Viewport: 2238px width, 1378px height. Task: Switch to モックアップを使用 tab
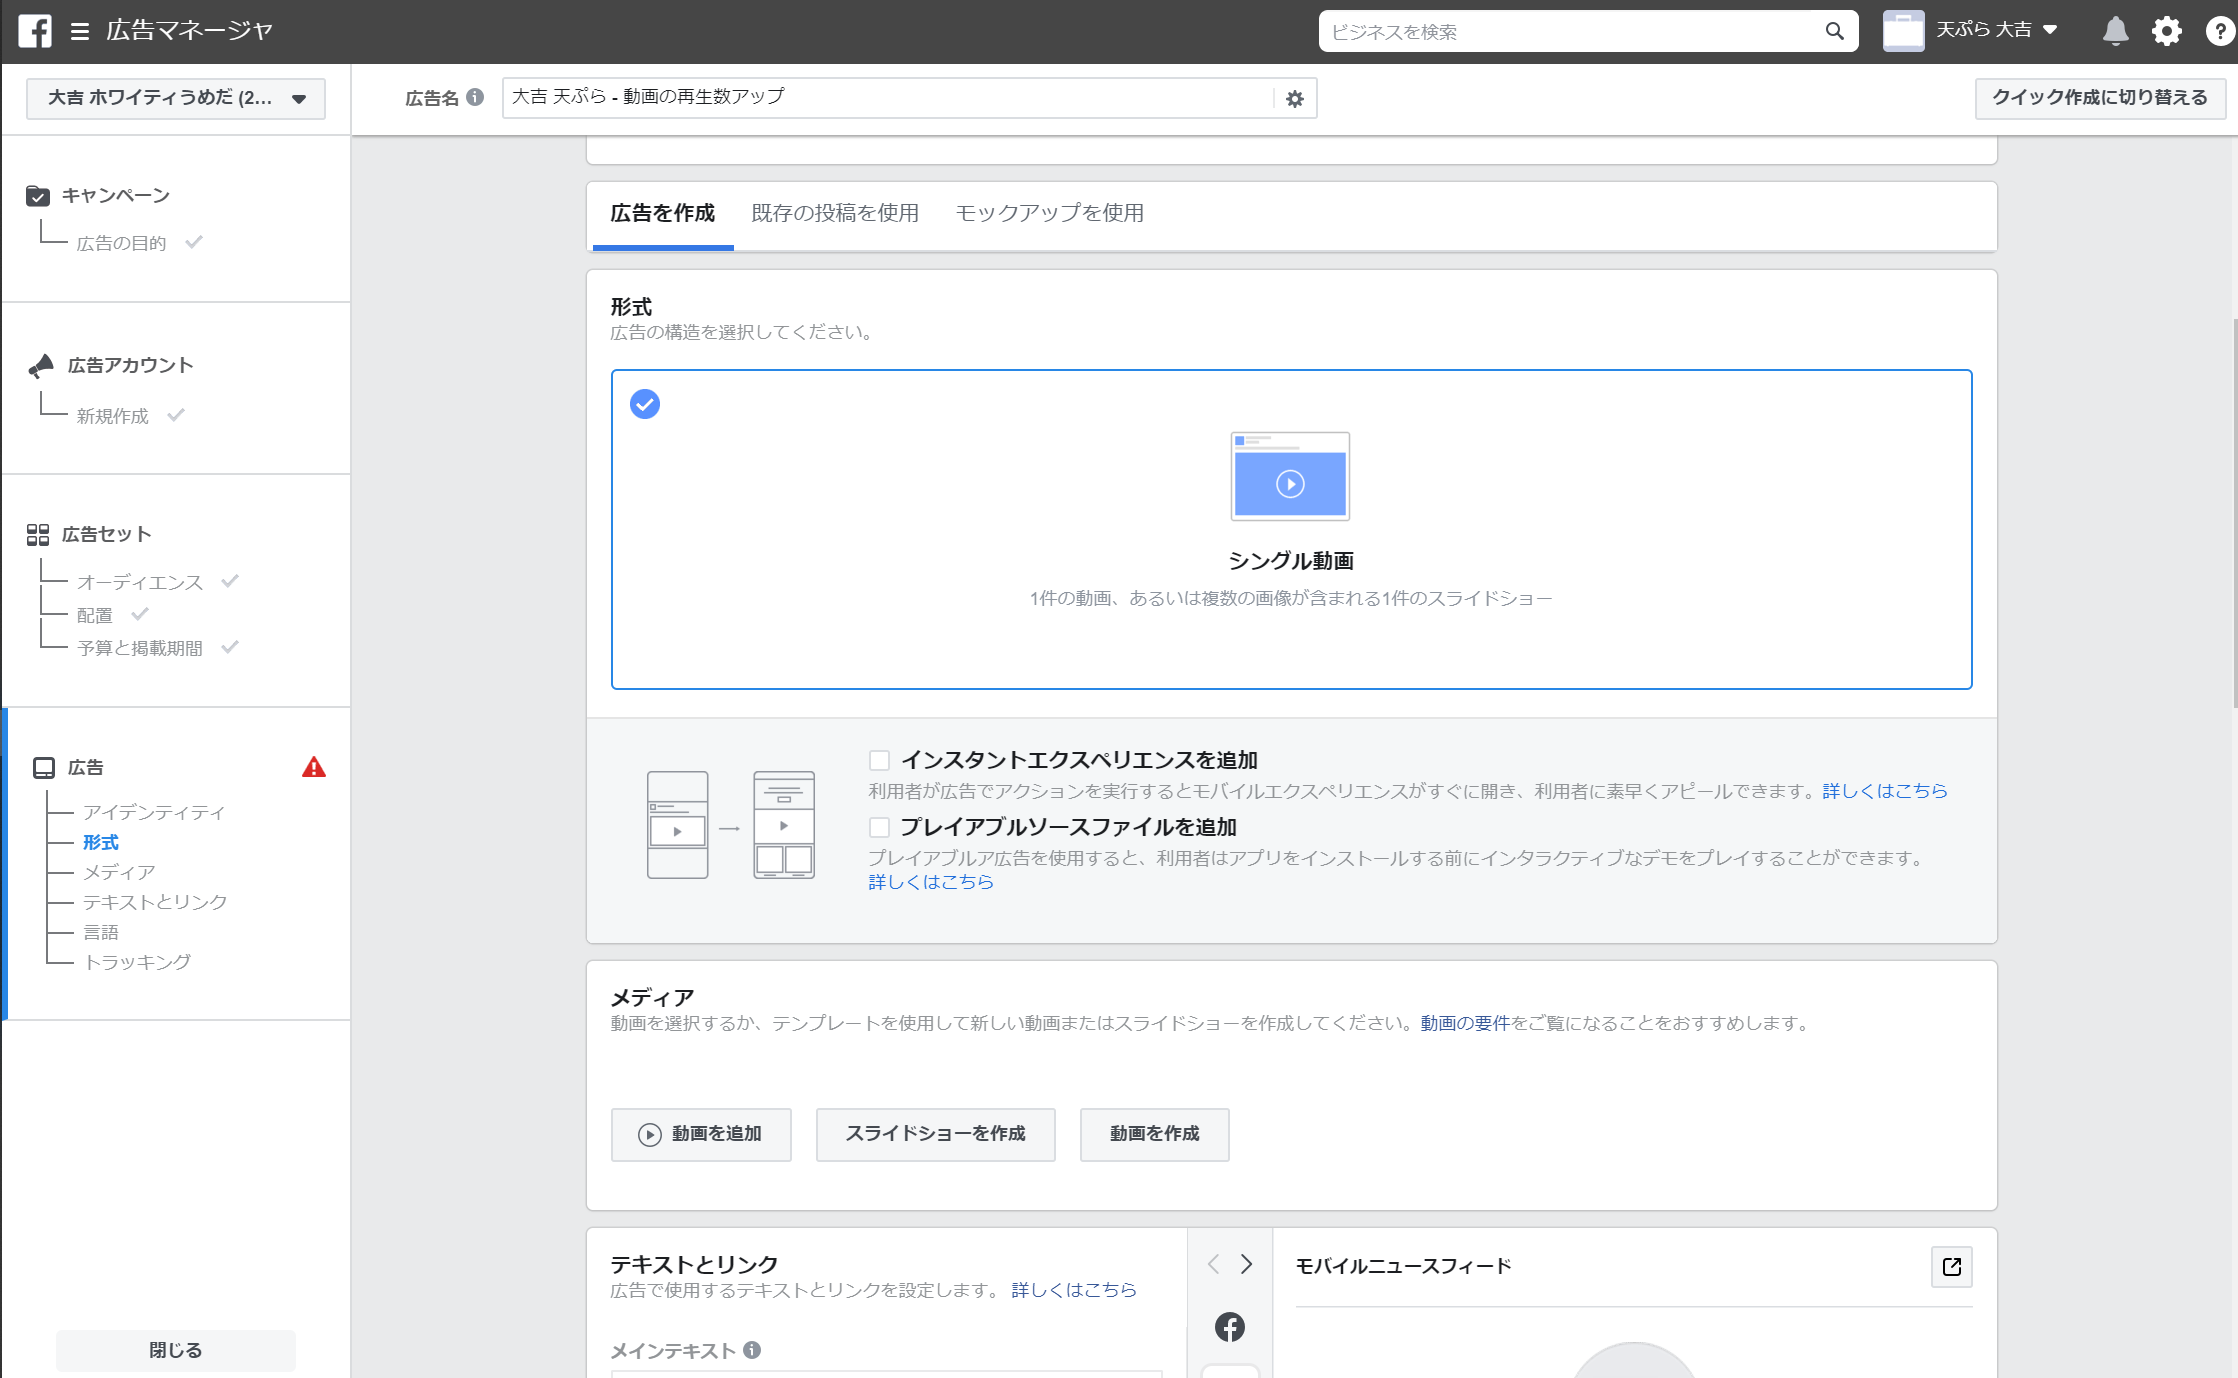click(x=1049, y=213)
